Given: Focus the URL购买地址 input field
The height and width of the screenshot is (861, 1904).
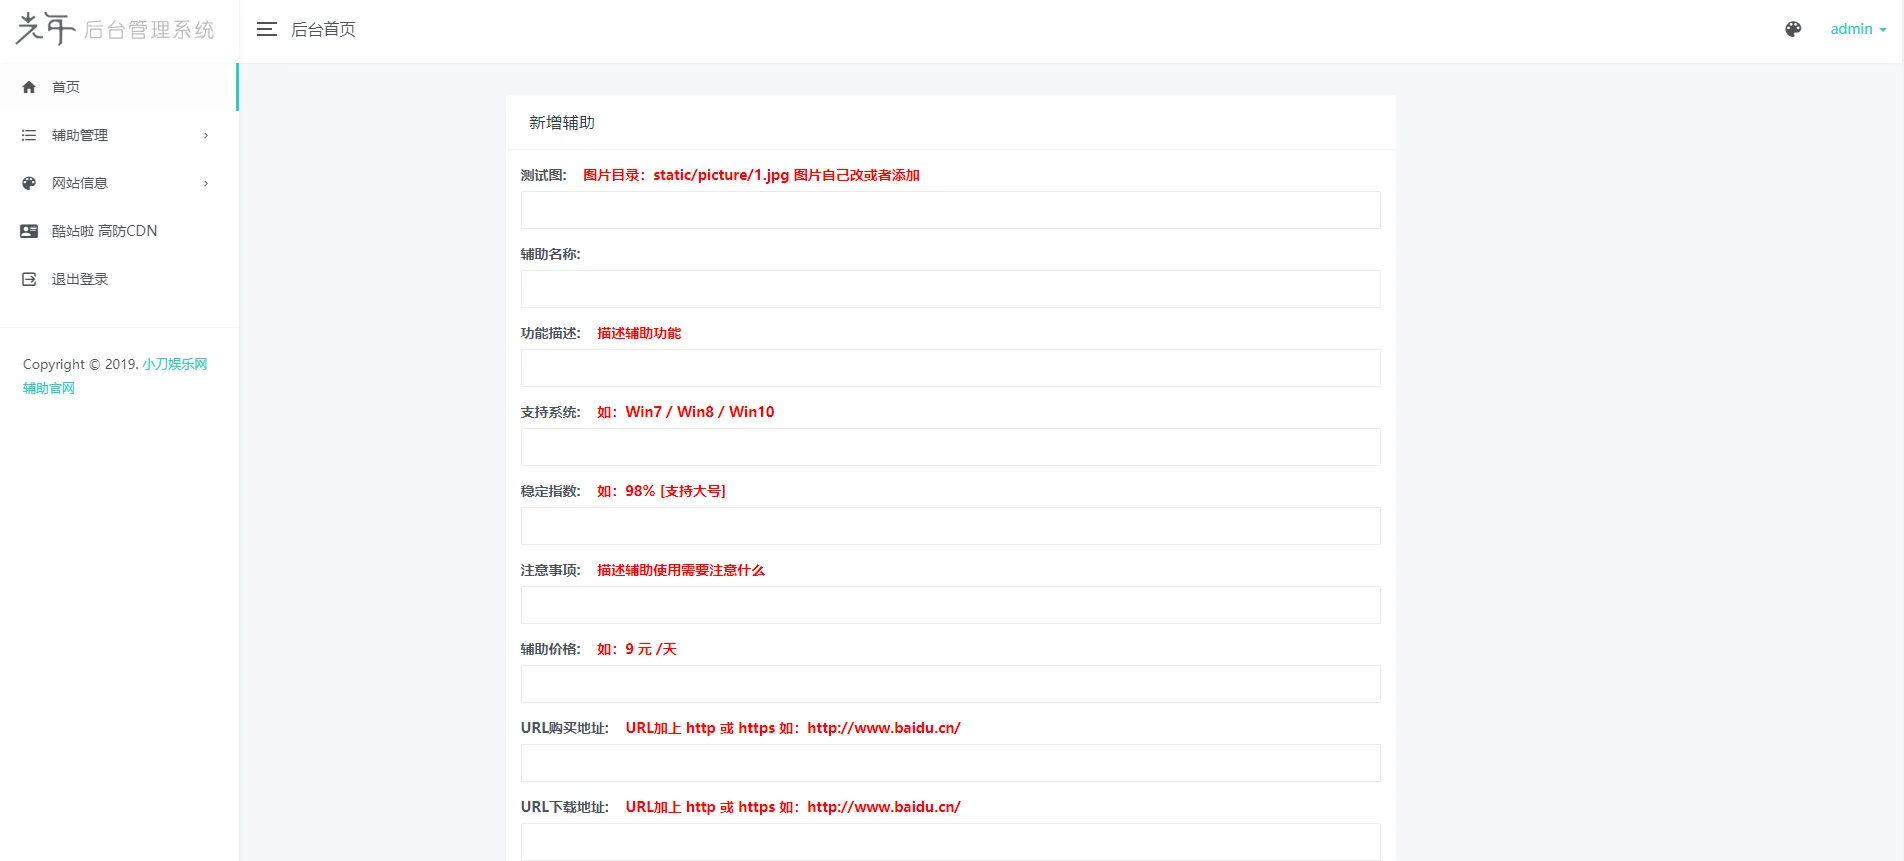Looking at the screenshot, I should coord(950,763).
